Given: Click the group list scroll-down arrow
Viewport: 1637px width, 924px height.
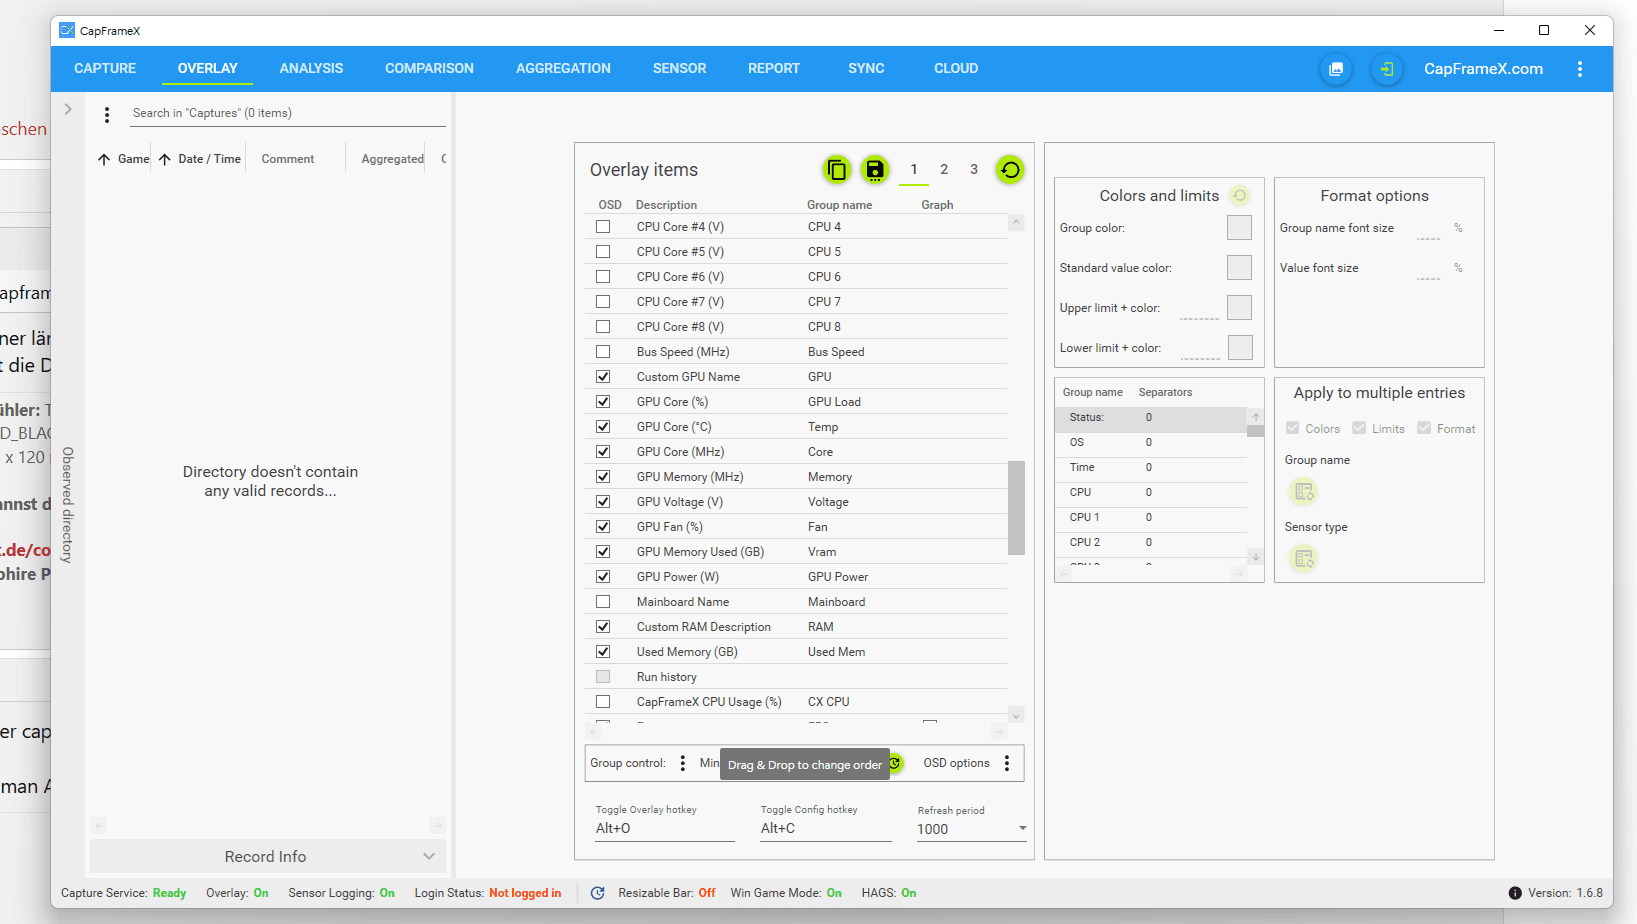Looking at the screenshot, I should coord(1256,557).
